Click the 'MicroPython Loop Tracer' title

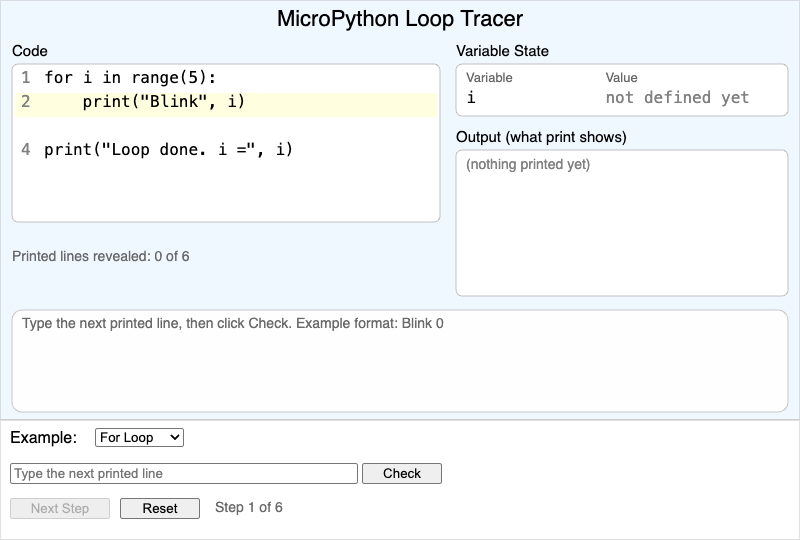click(x=400, y=19)
